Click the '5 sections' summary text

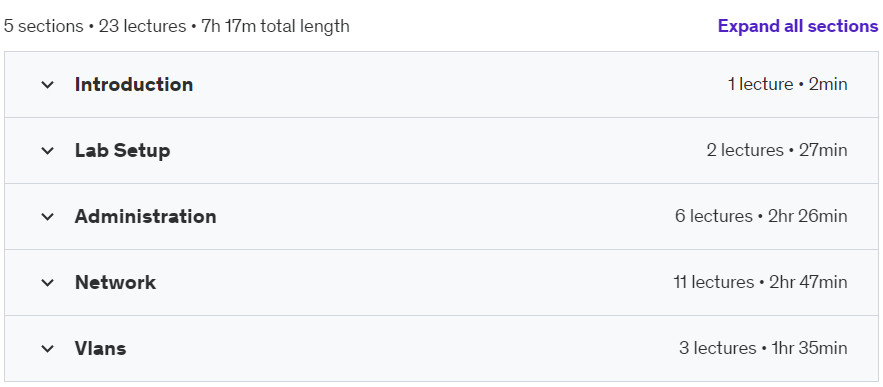coord(43,26)
